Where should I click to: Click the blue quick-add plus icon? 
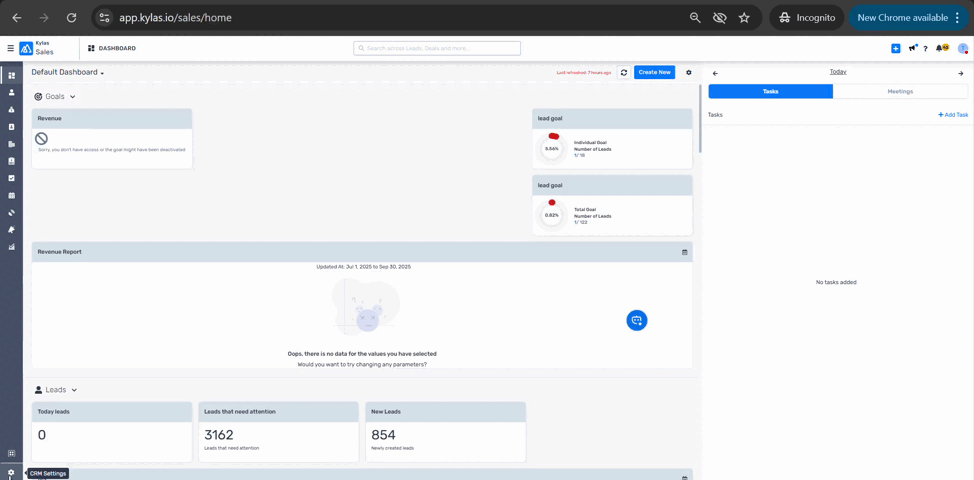(x=895, y=48)
